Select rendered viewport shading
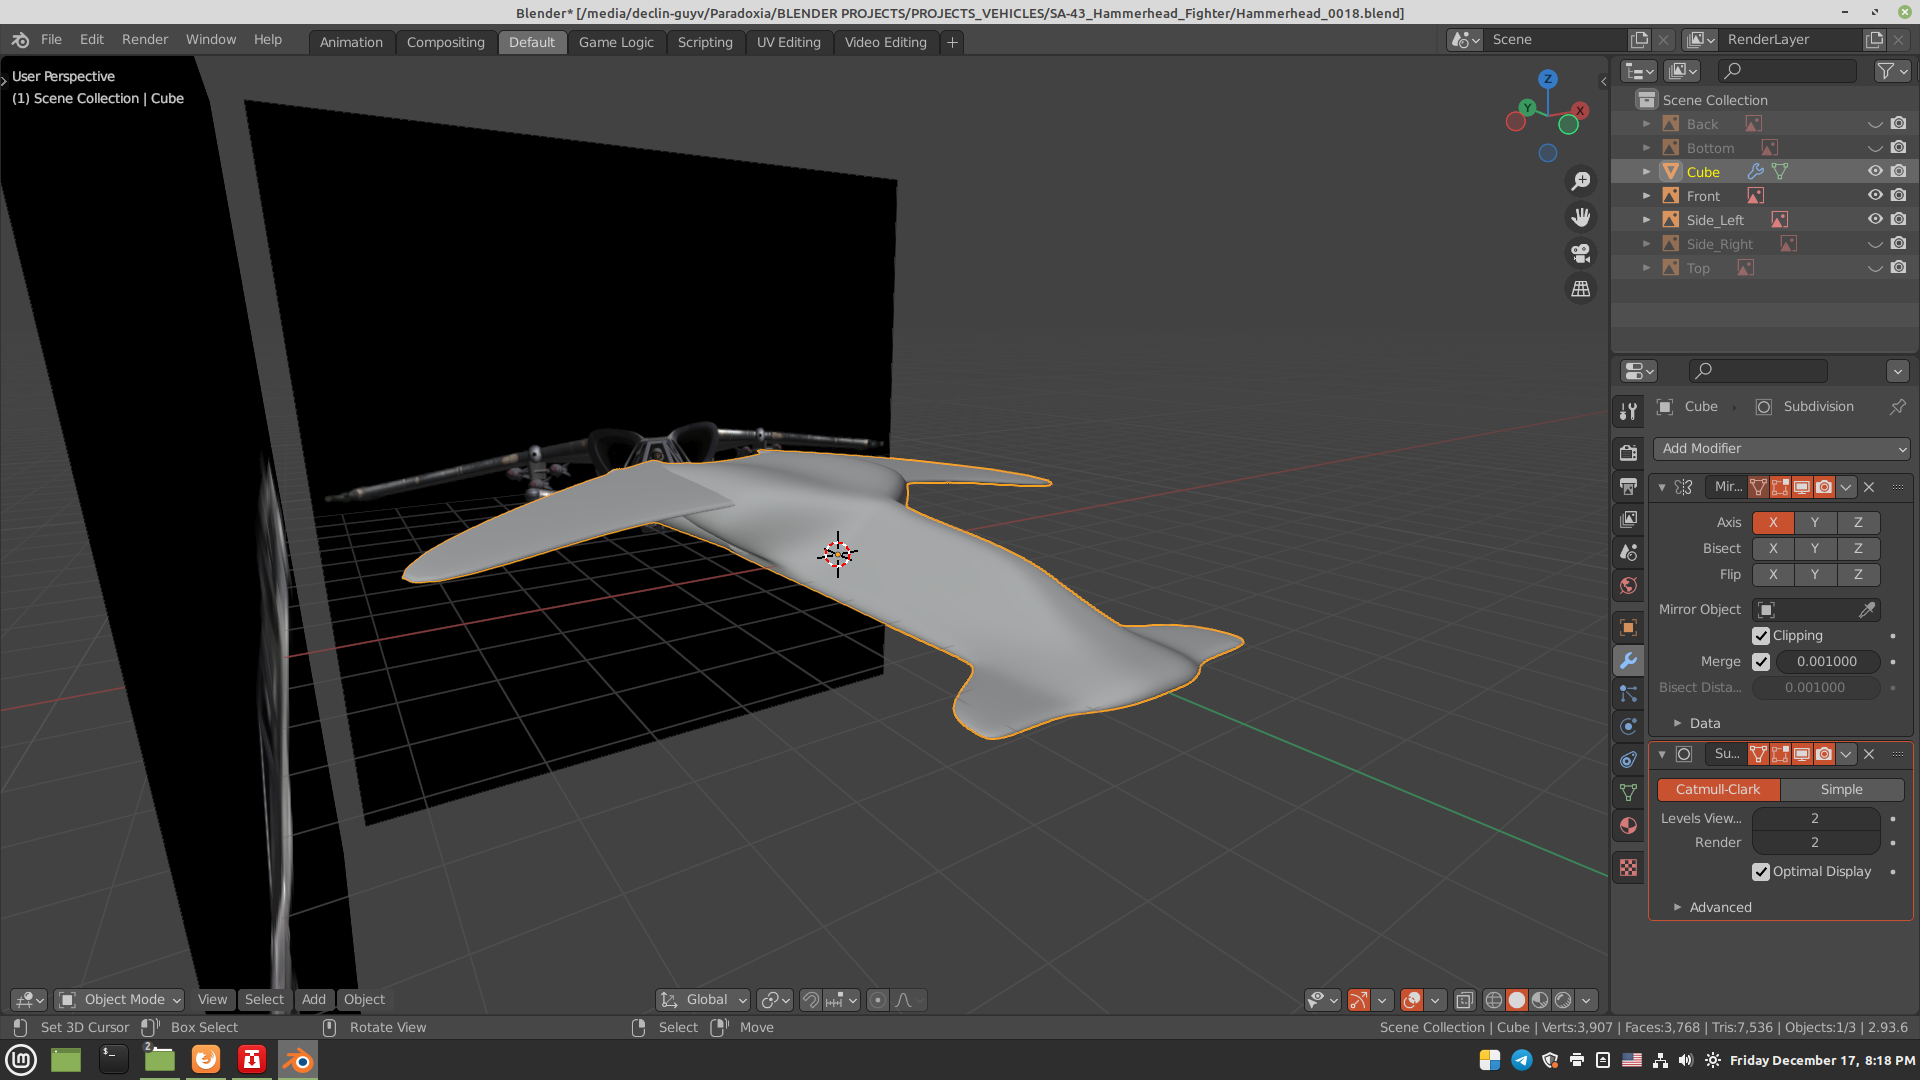 [1563, 1000]
